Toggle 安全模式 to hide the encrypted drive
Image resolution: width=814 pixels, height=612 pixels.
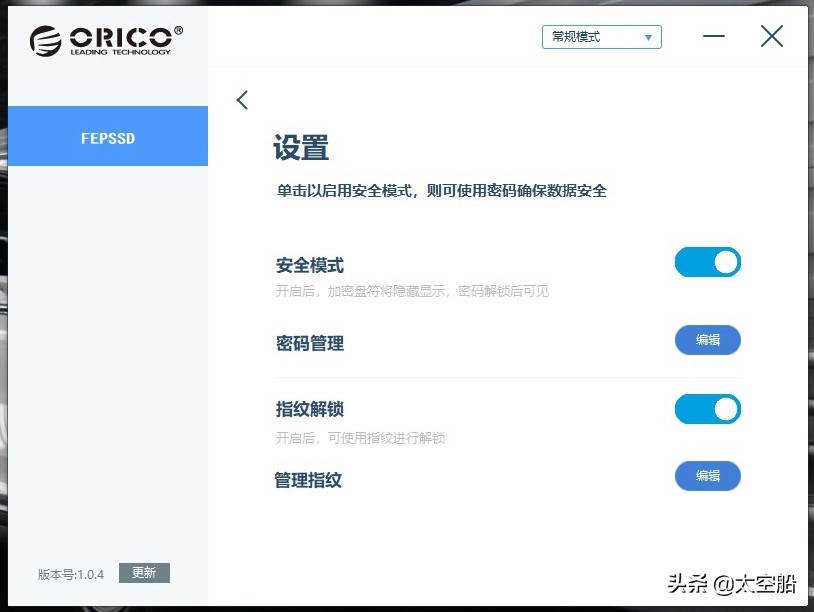click(707, 261)
